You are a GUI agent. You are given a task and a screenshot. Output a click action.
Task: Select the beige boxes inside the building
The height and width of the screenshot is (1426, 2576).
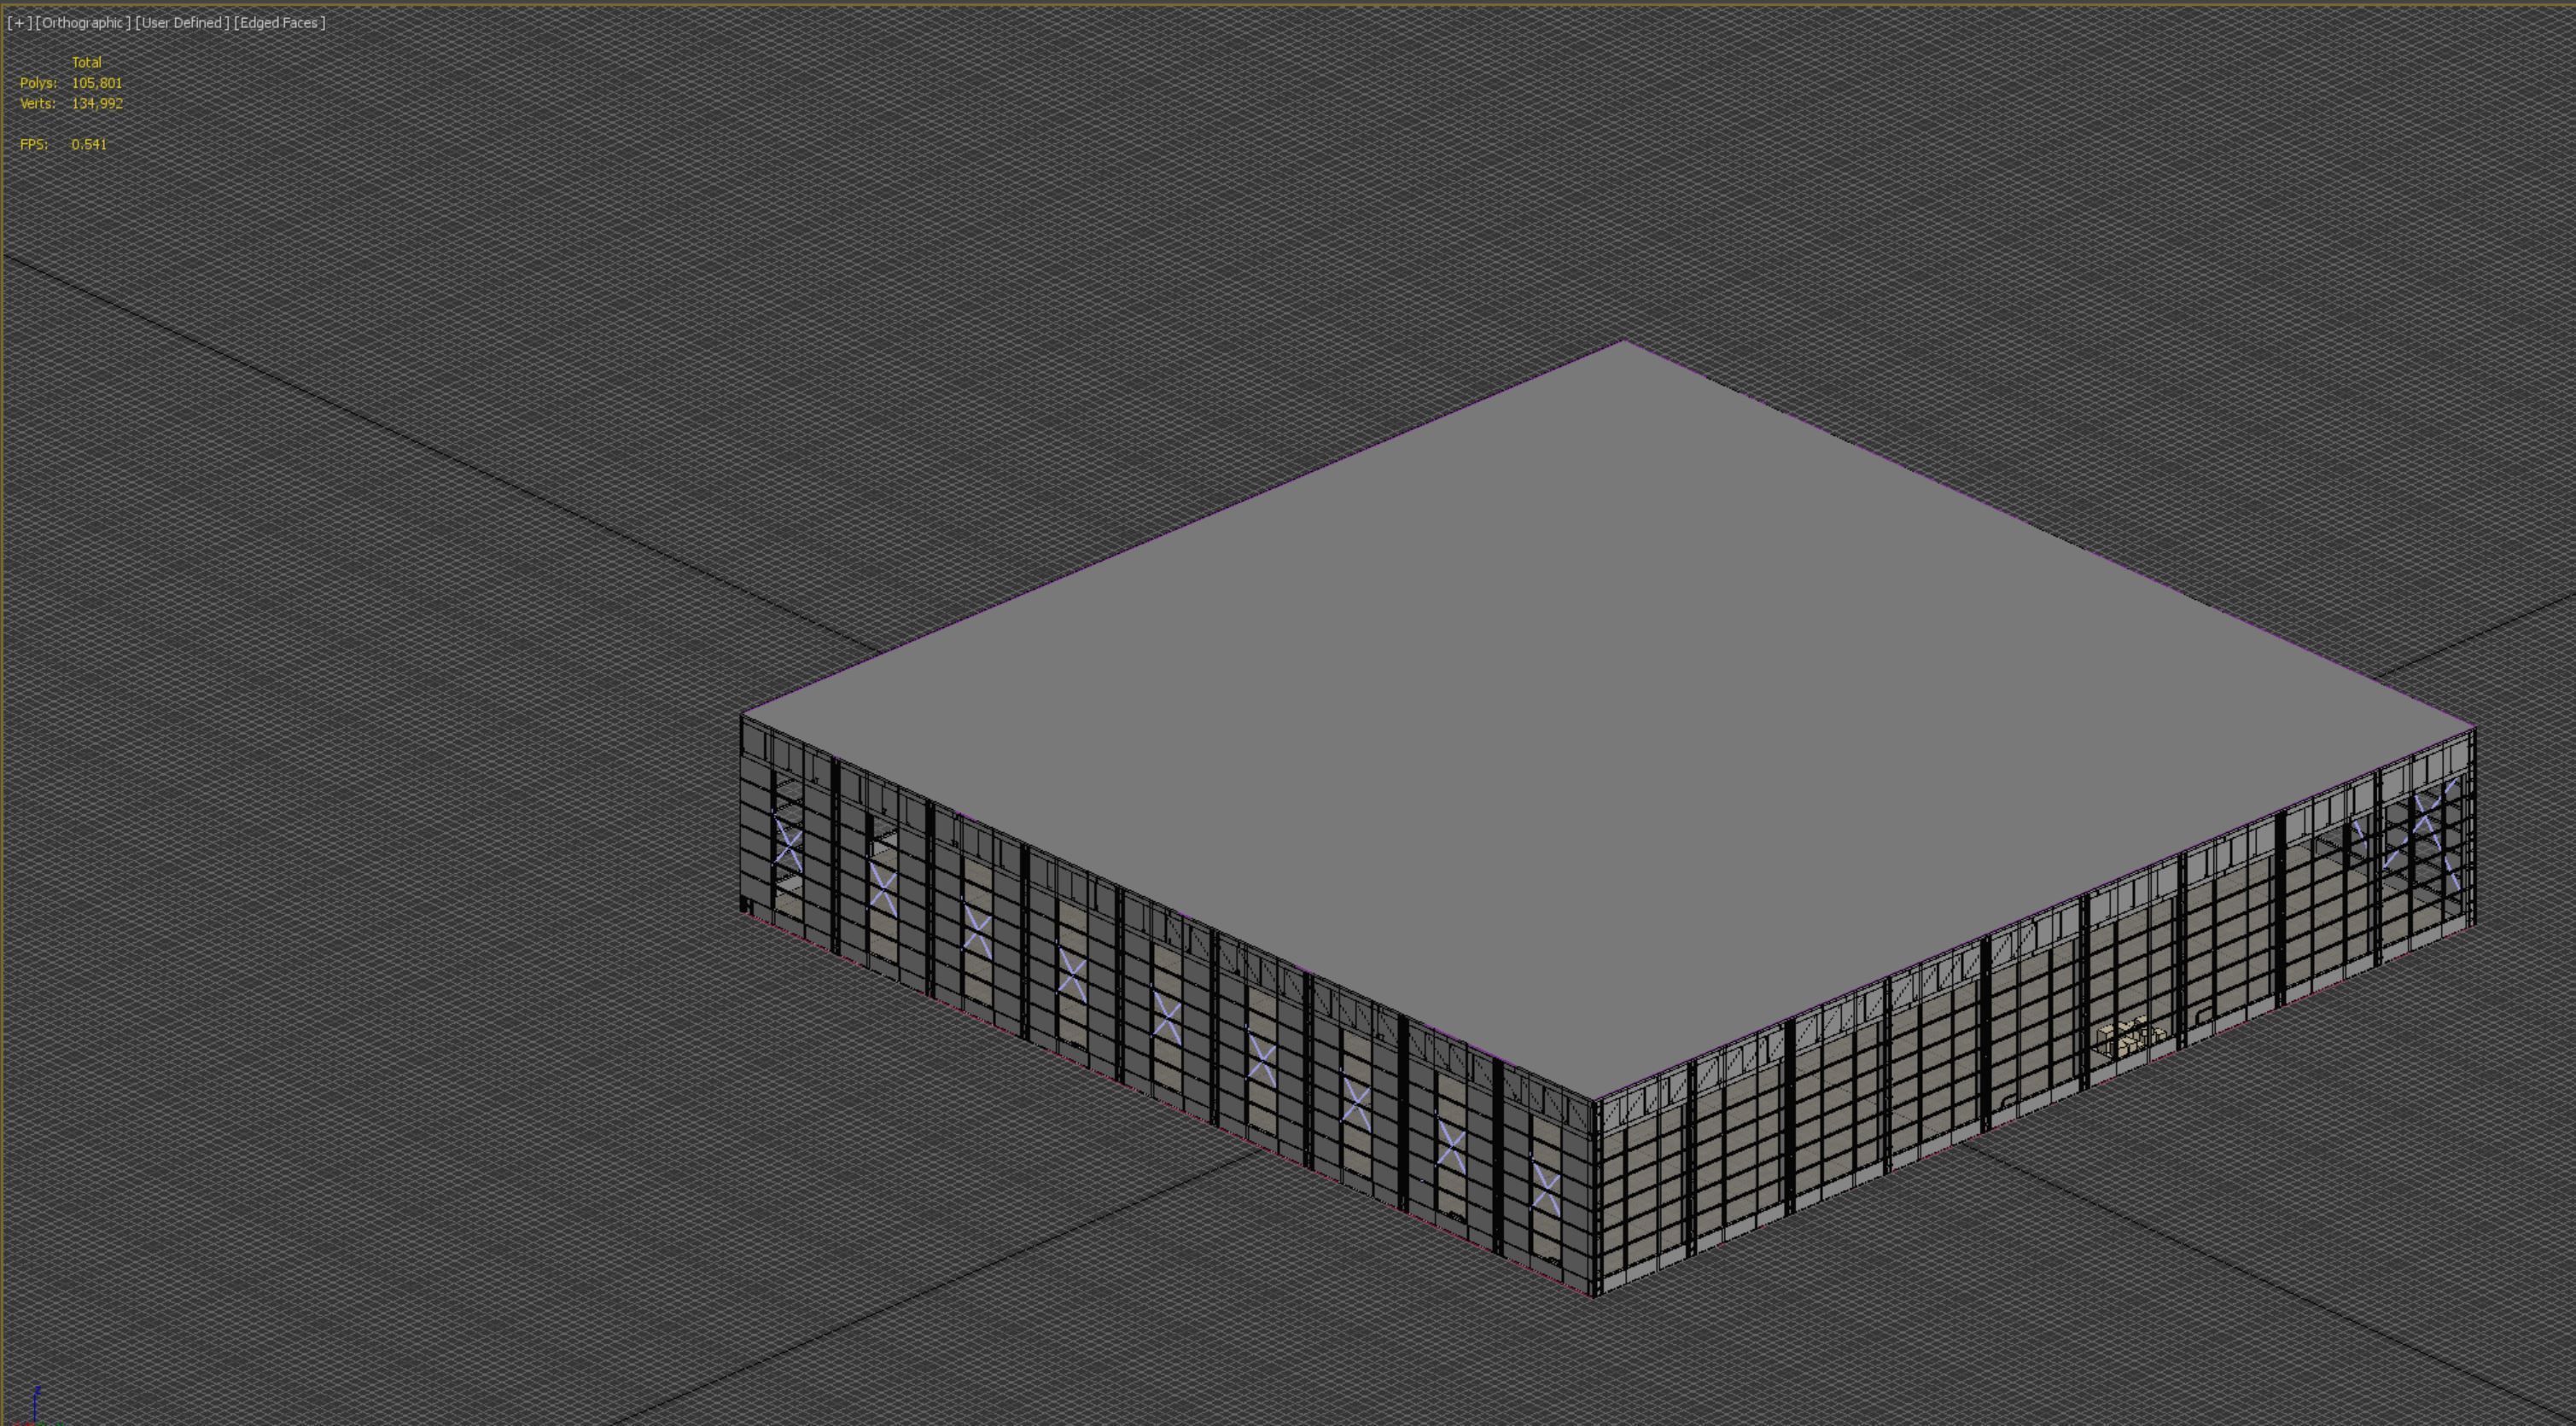[x=2130, y=1036]
